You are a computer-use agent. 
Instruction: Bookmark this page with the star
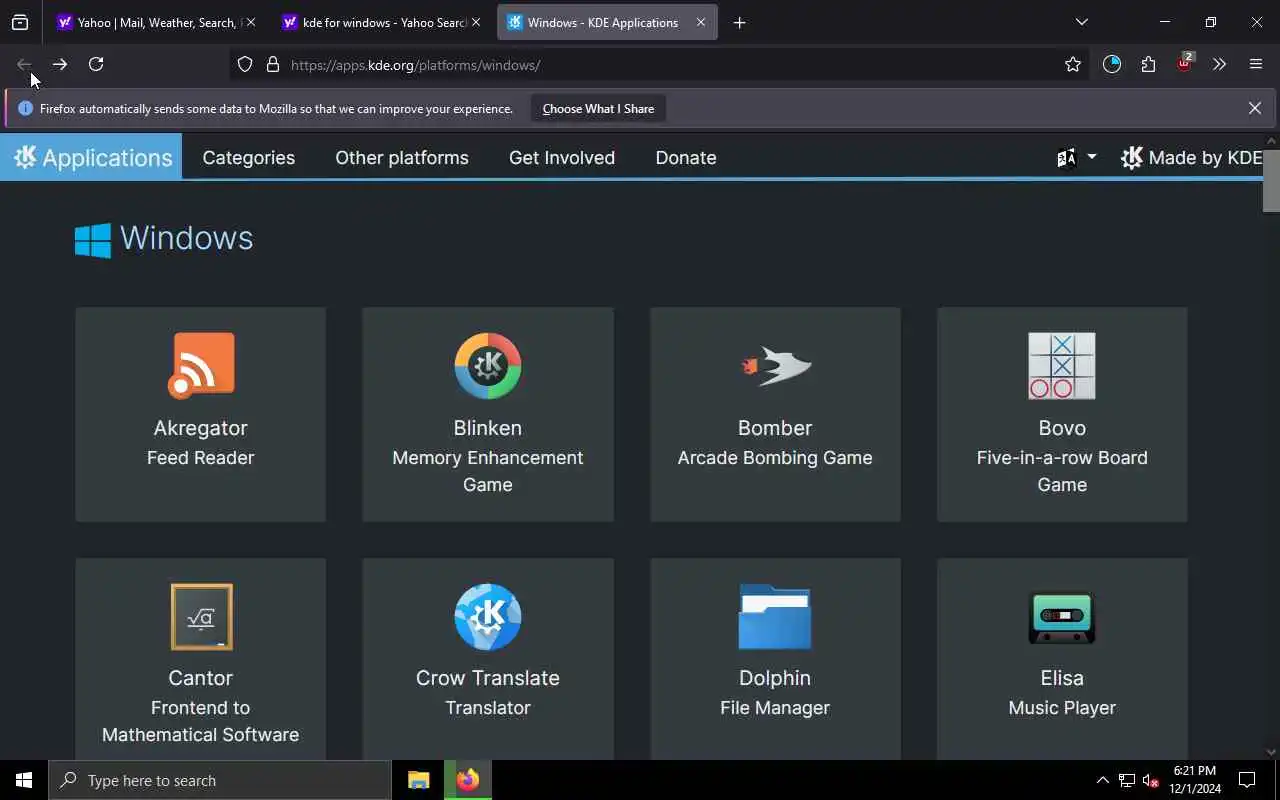(1073, 64)
